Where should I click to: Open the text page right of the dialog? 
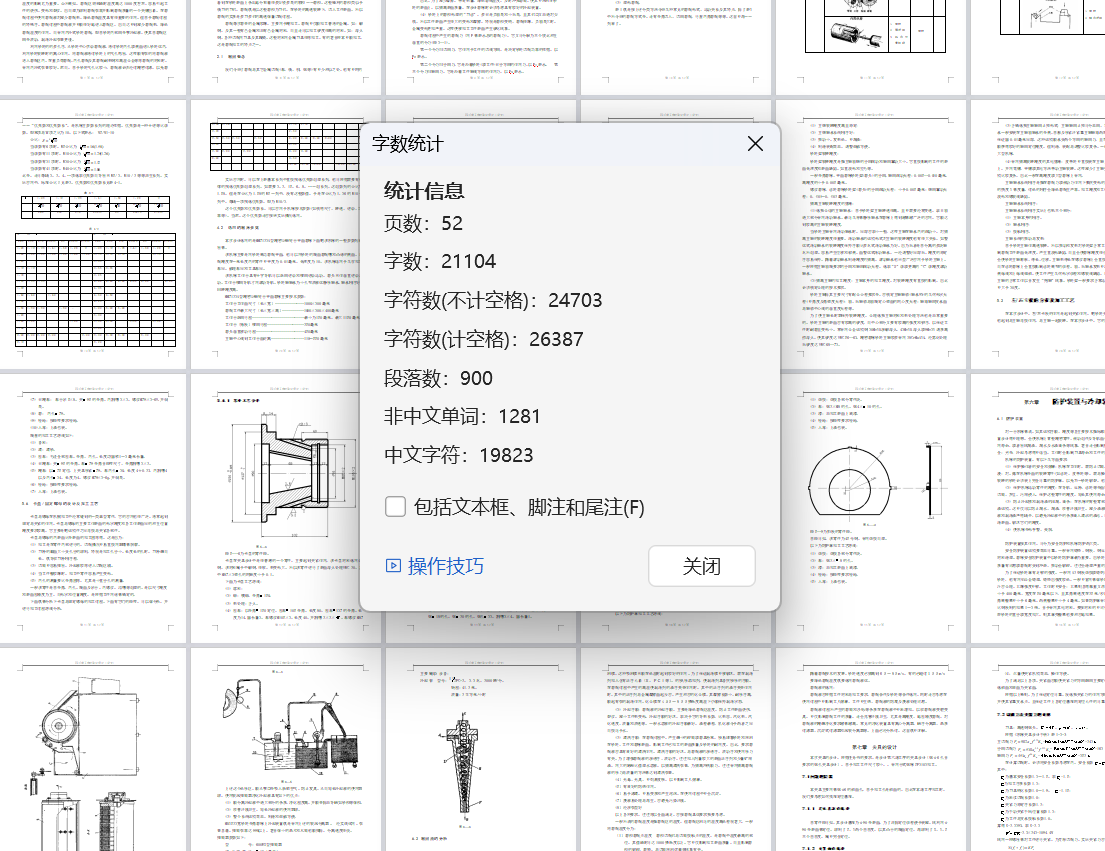(872, 235)
